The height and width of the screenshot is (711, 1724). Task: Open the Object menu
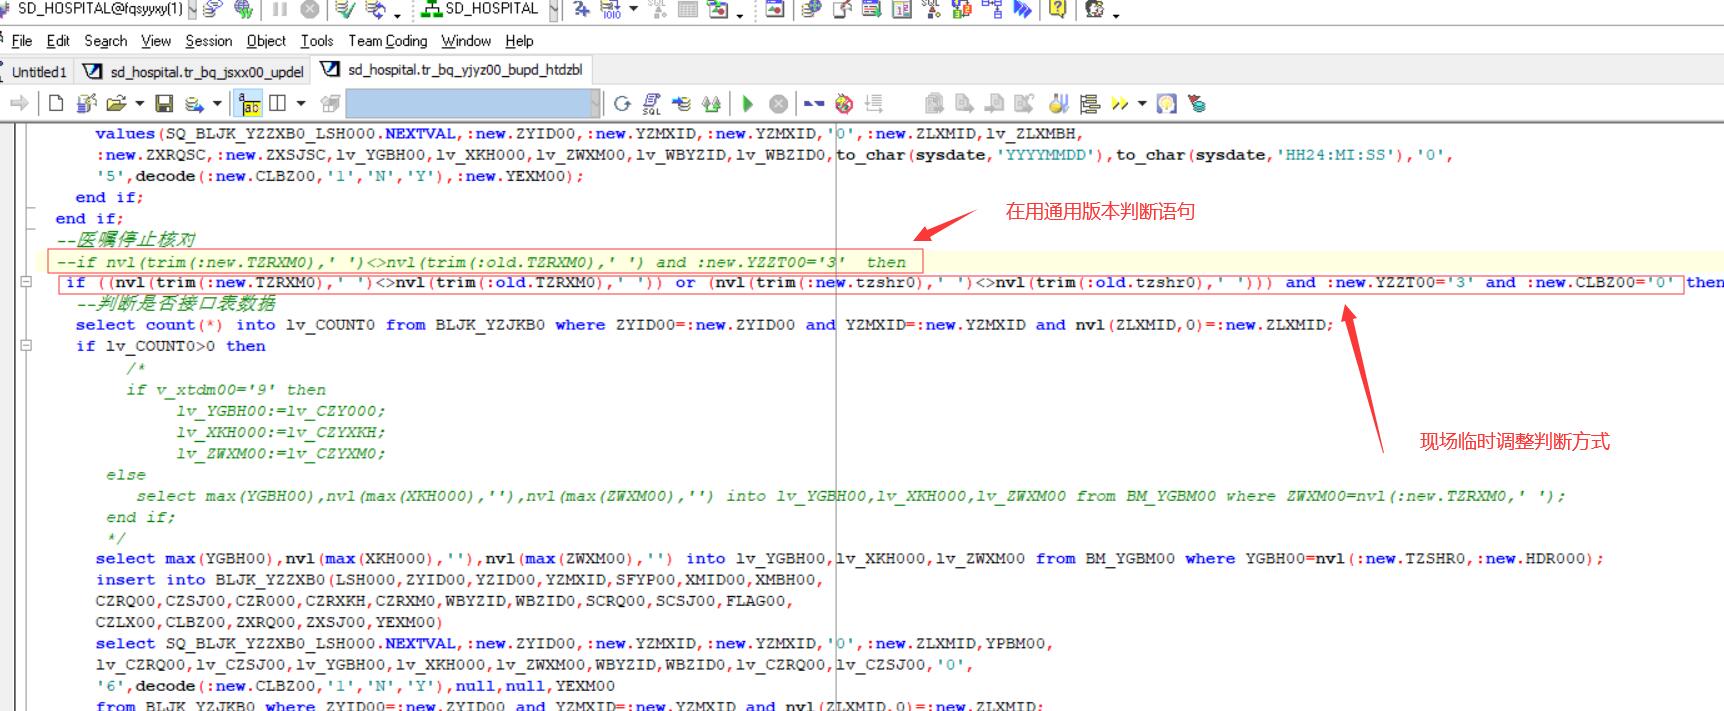point(266,41)
